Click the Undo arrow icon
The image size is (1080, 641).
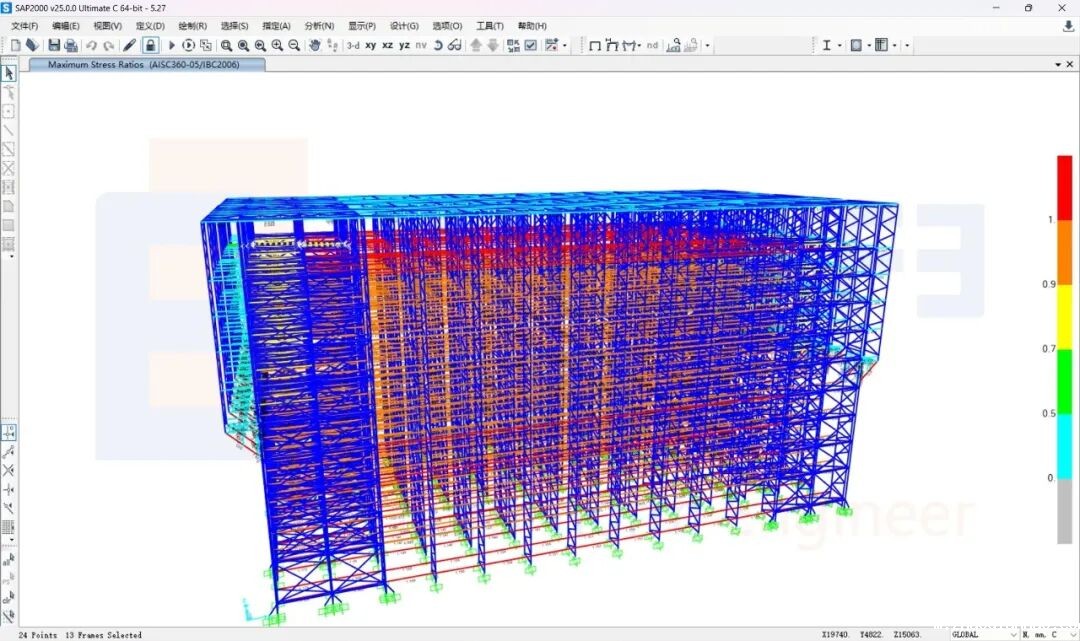pyautogui.click(x=92, y=45)
